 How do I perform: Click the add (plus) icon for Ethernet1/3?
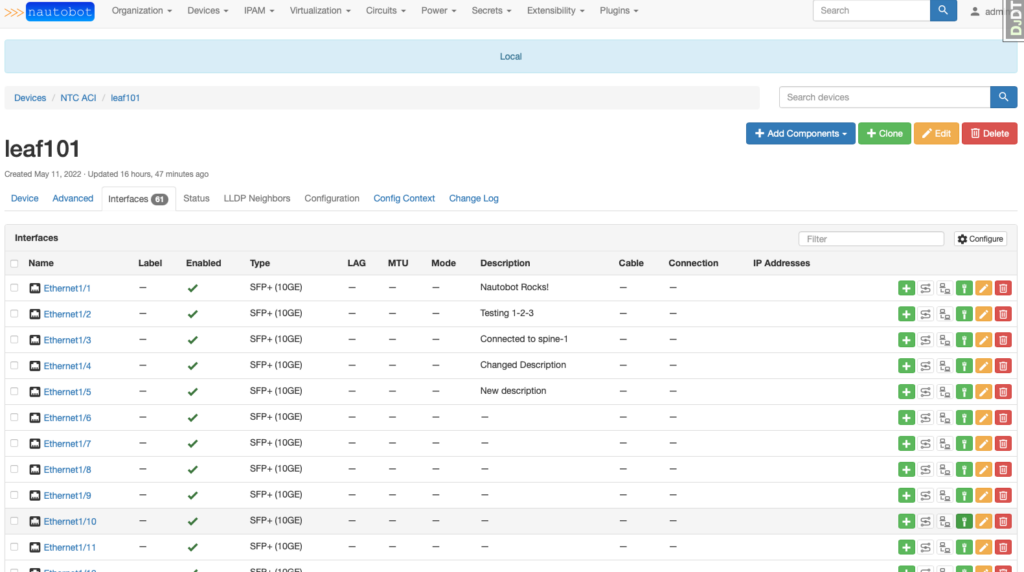tap(906, 340)
